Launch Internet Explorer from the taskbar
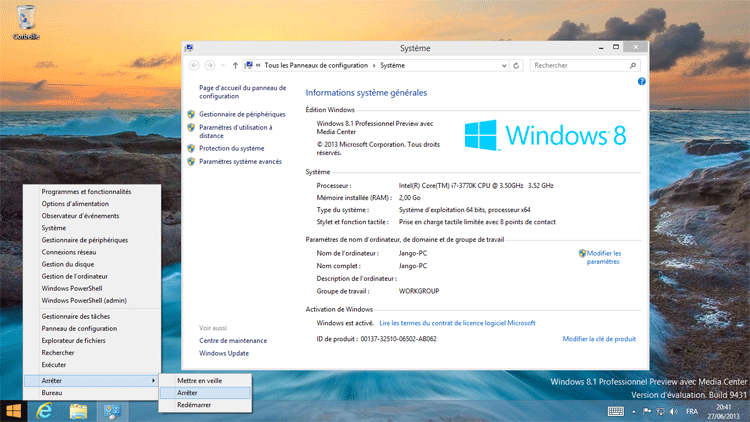Viewport: 750px width, 422px height. (45, 411)
